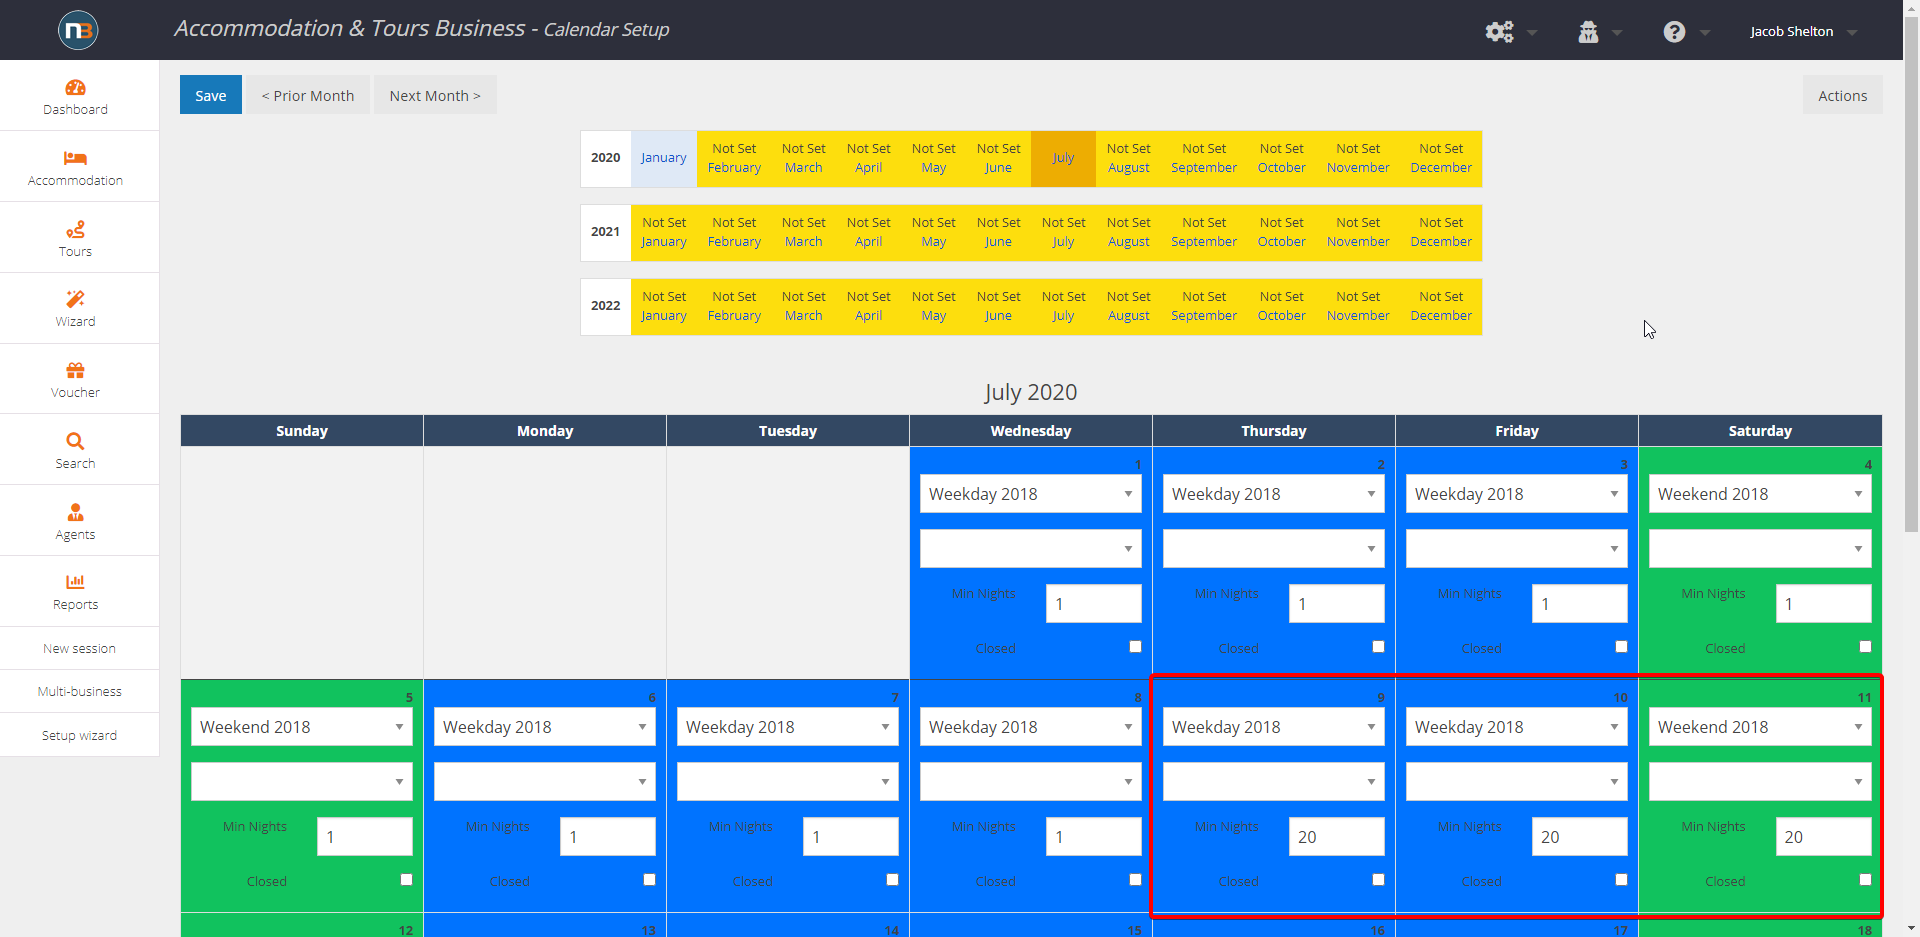Click the vertical page scrollbar
Image resolution: width=1920 pixels, height=937 pixels.
coord(1911,275)
